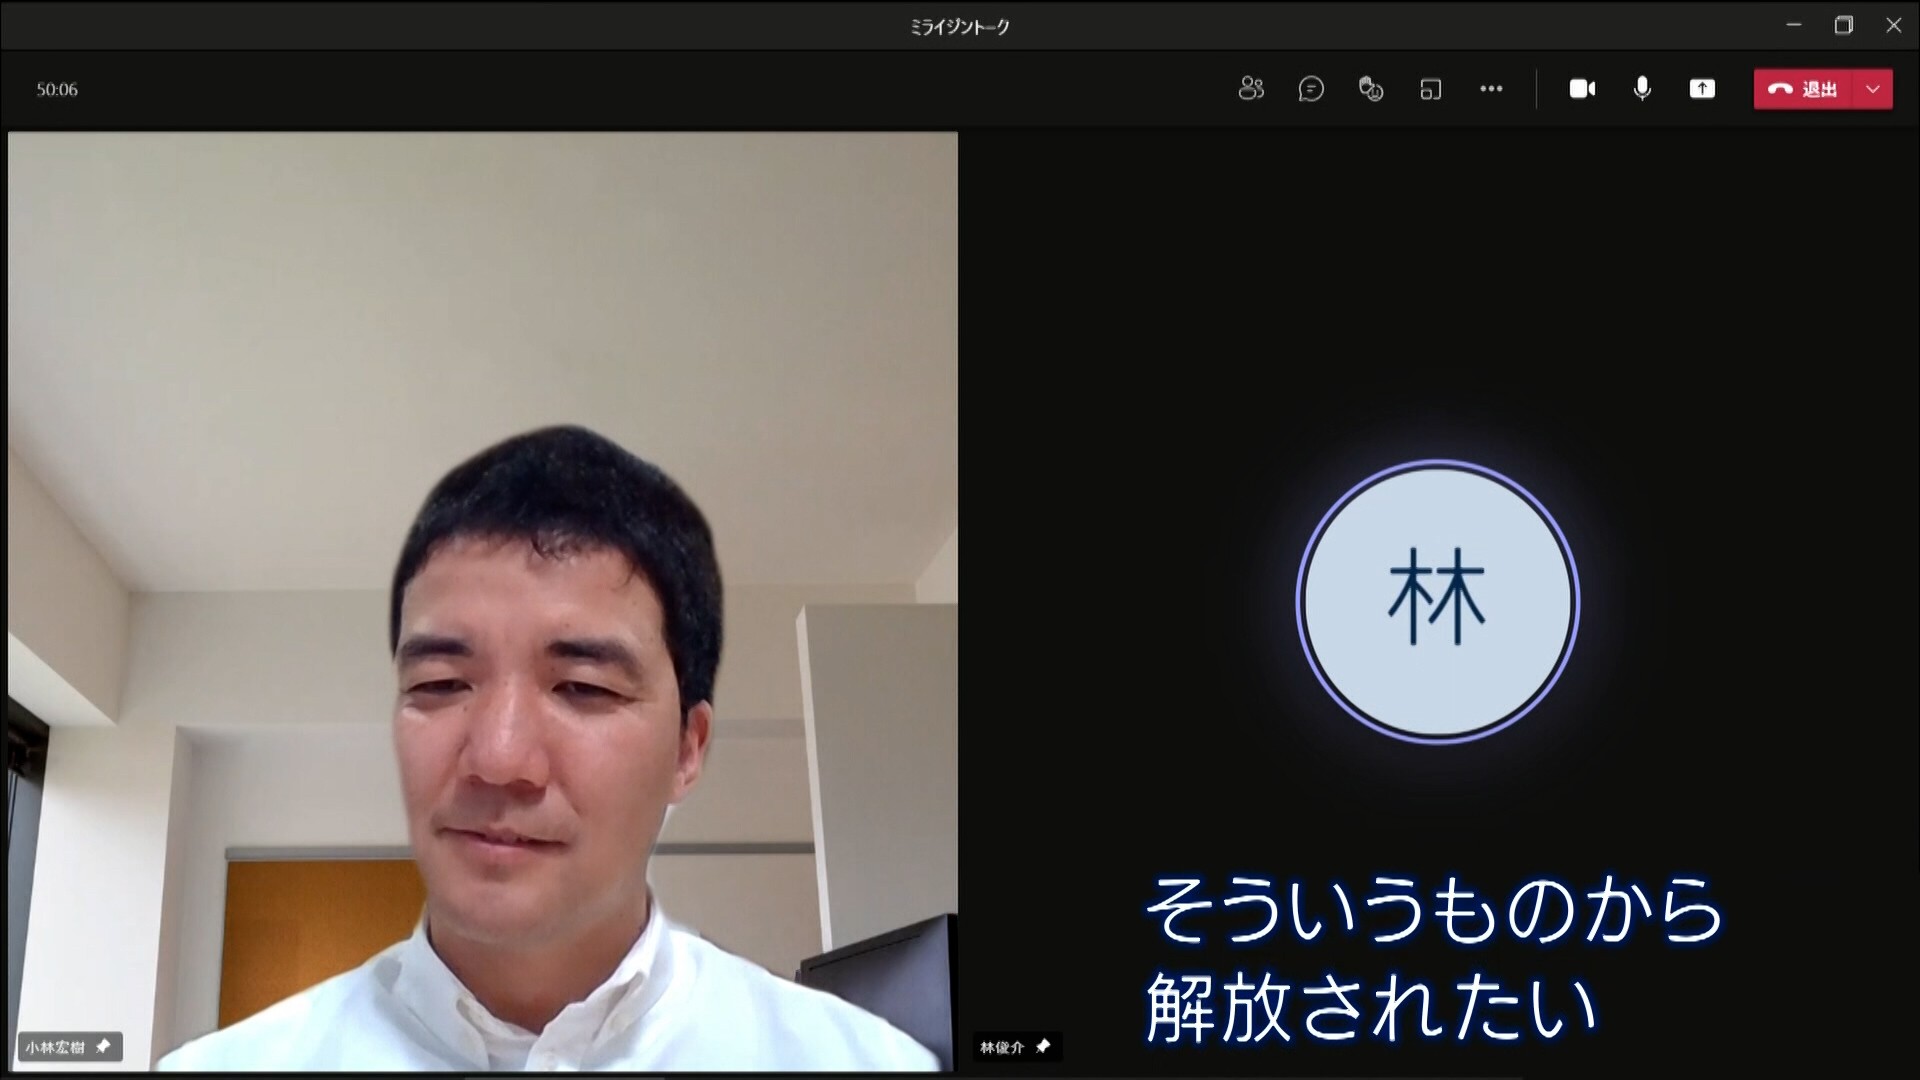Image resolution: width=1920 pixels, height=1080 pixels.
Task: Minimize the meeting window
Action: tap(1794, 25)
